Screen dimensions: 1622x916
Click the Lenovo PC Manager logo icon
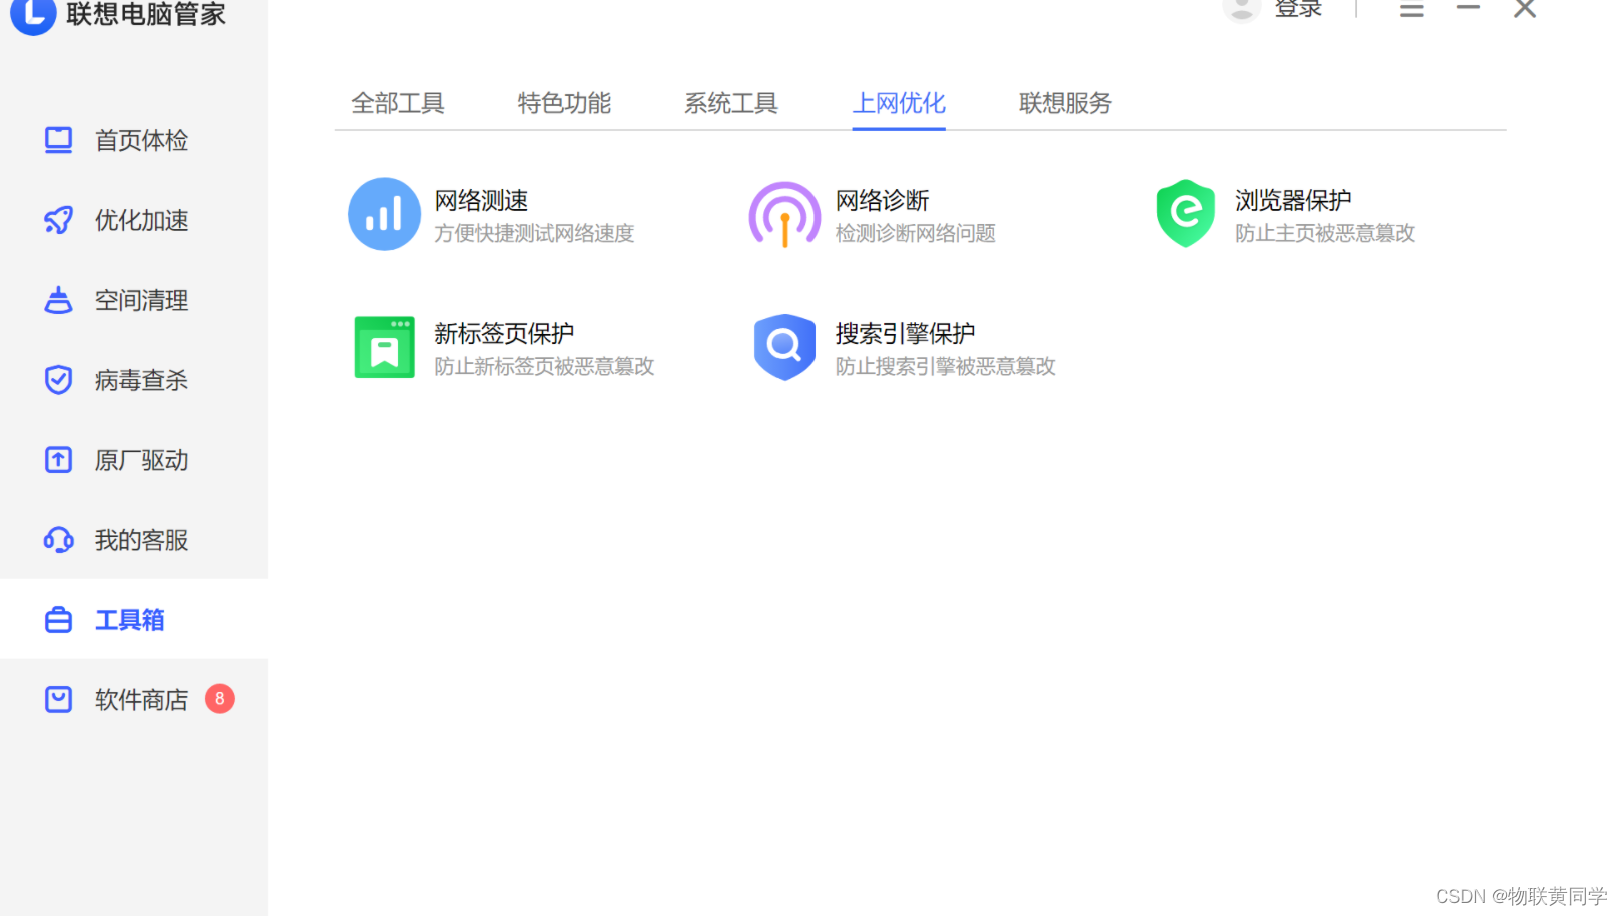[33, 14]
